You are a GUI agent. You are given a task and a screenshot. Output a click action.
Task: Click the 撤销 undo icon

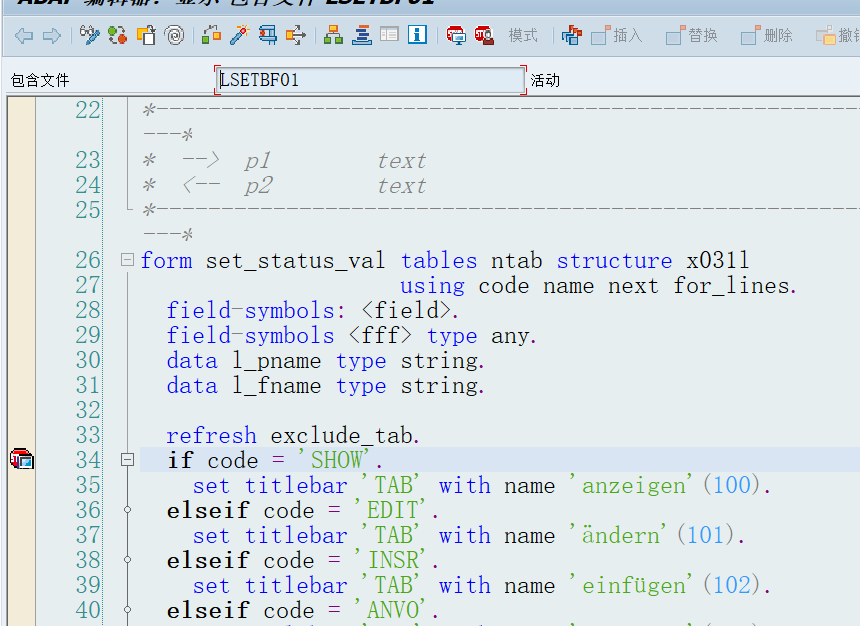828,36
